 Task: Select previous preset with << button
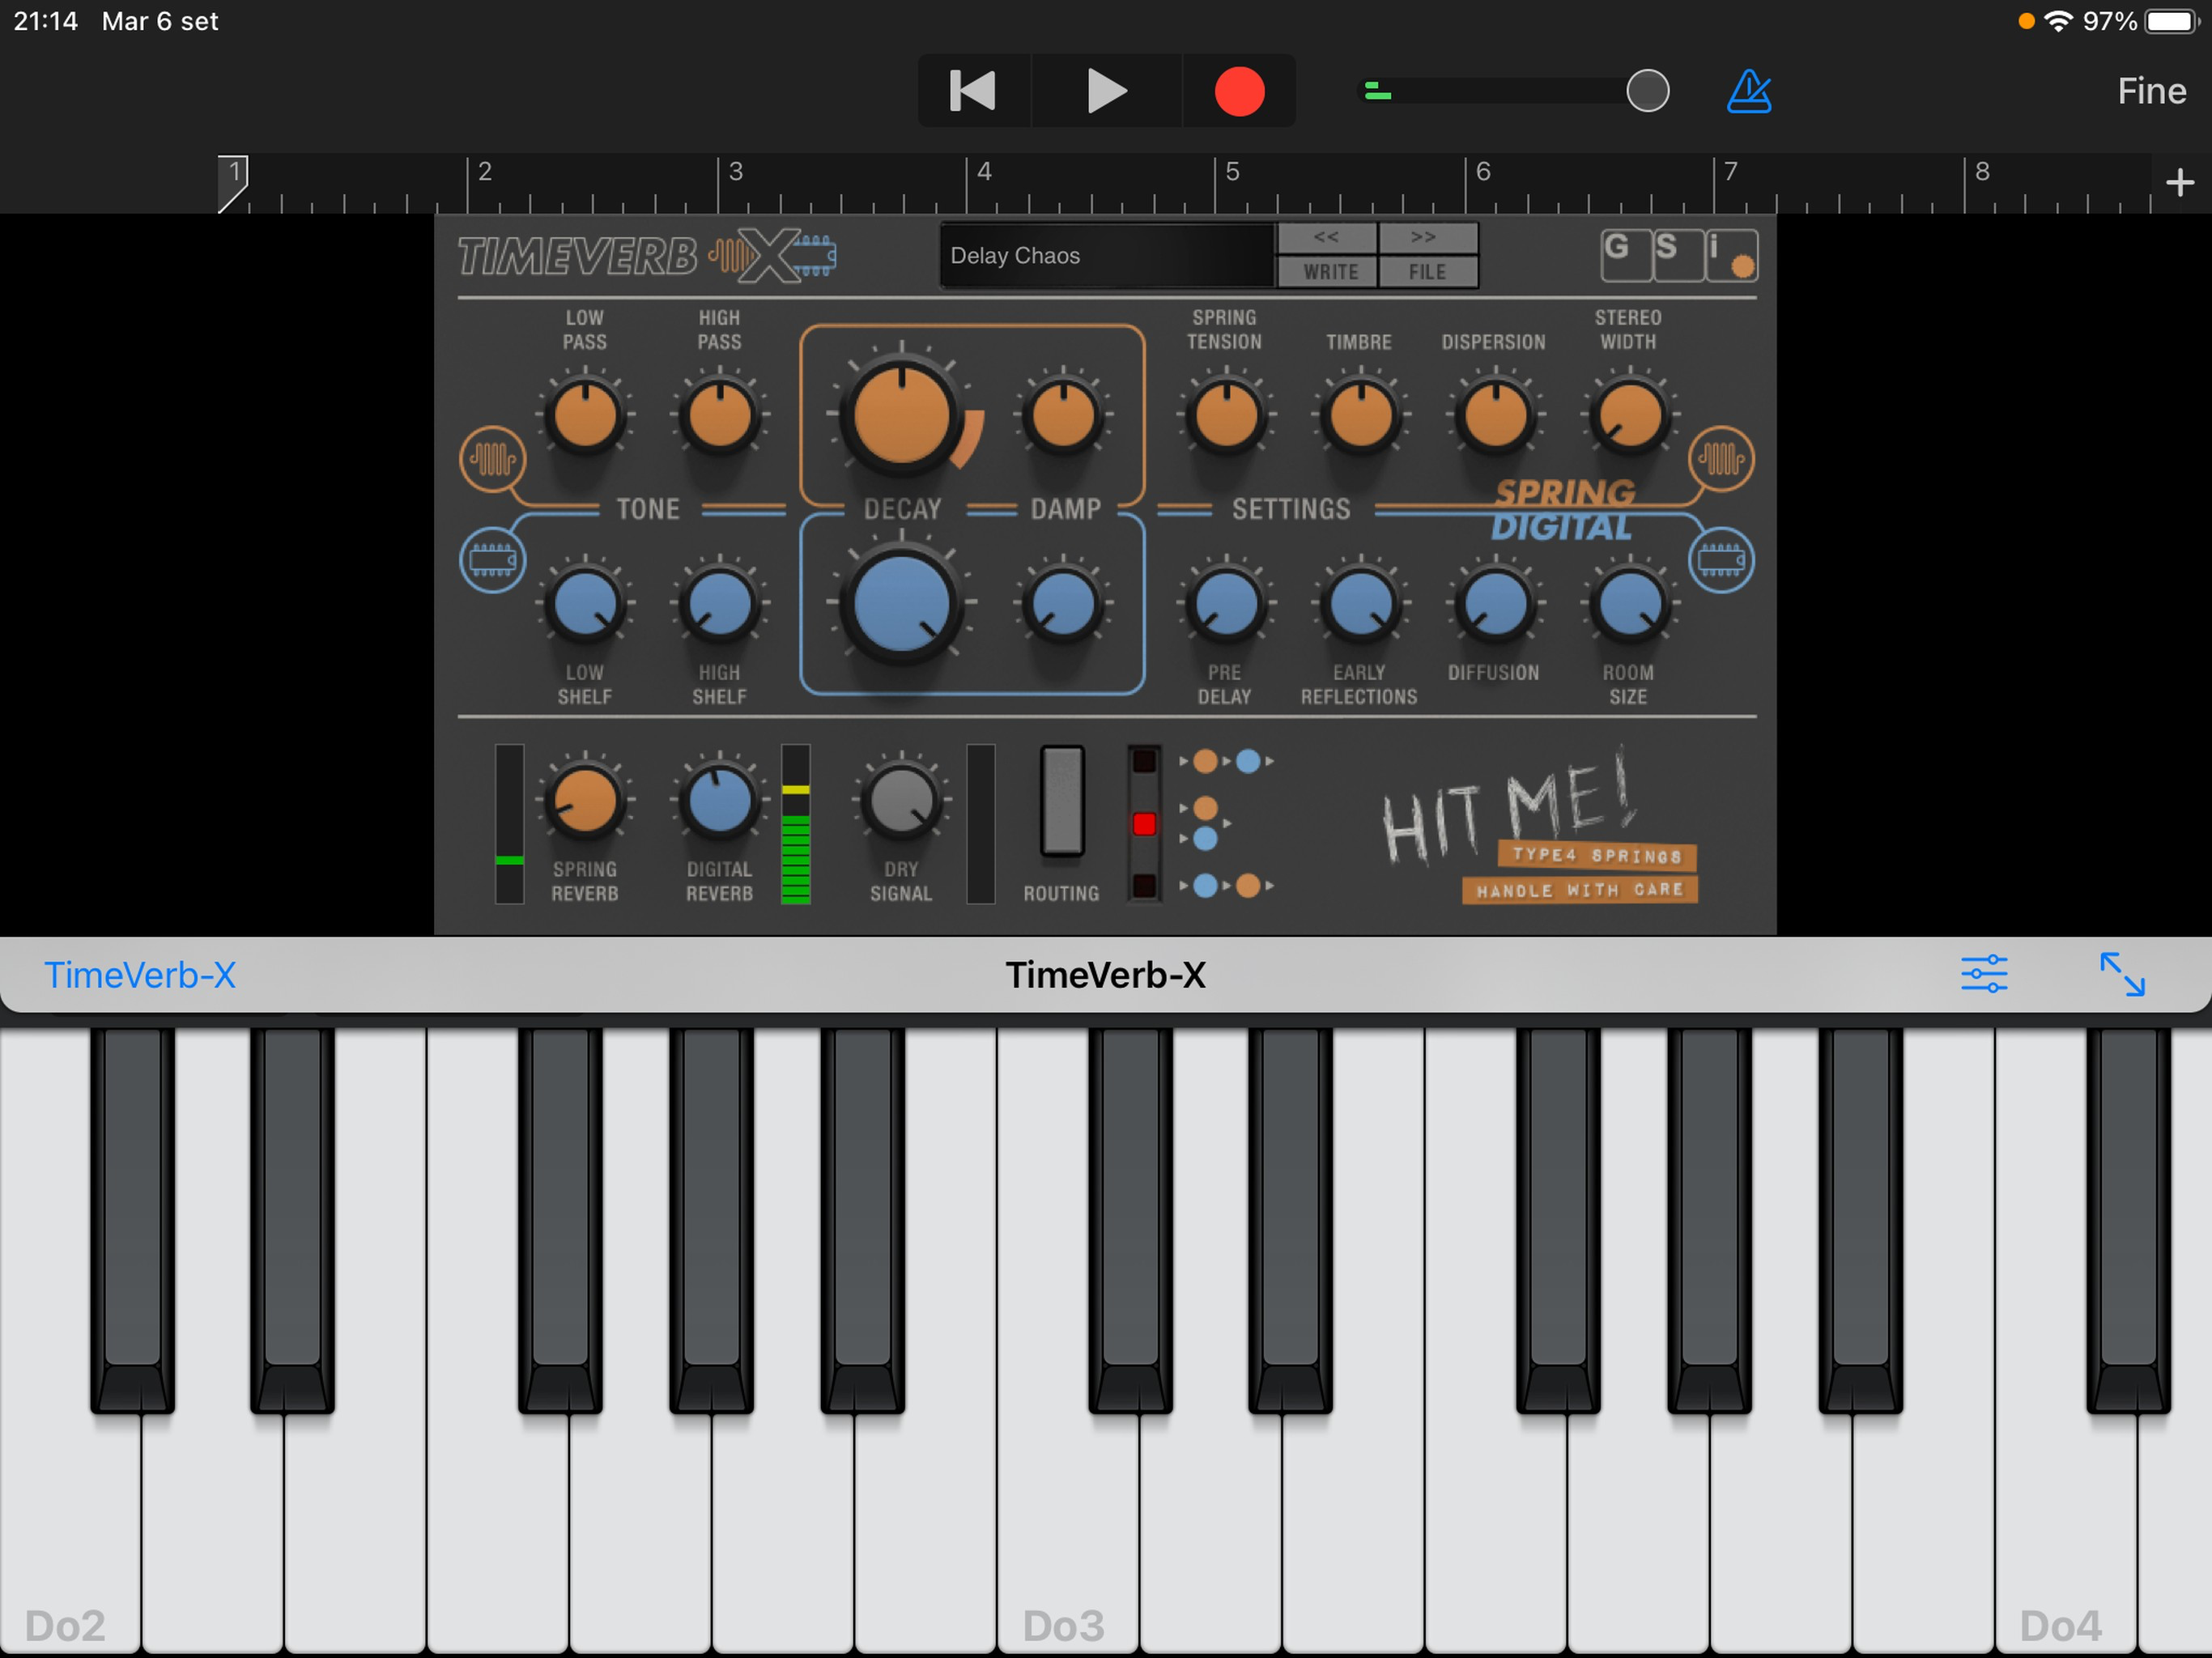click(1326, 237)
